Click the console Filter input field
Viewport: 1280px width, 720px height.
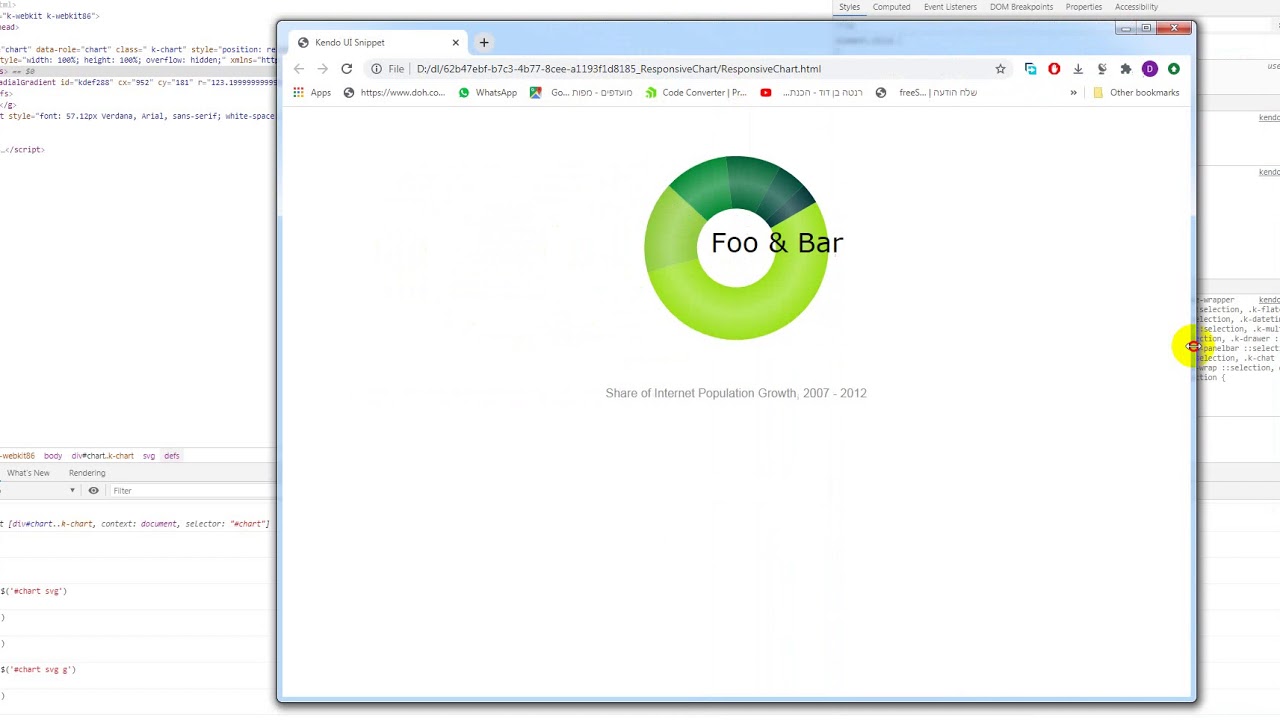[x=190, y=491]
